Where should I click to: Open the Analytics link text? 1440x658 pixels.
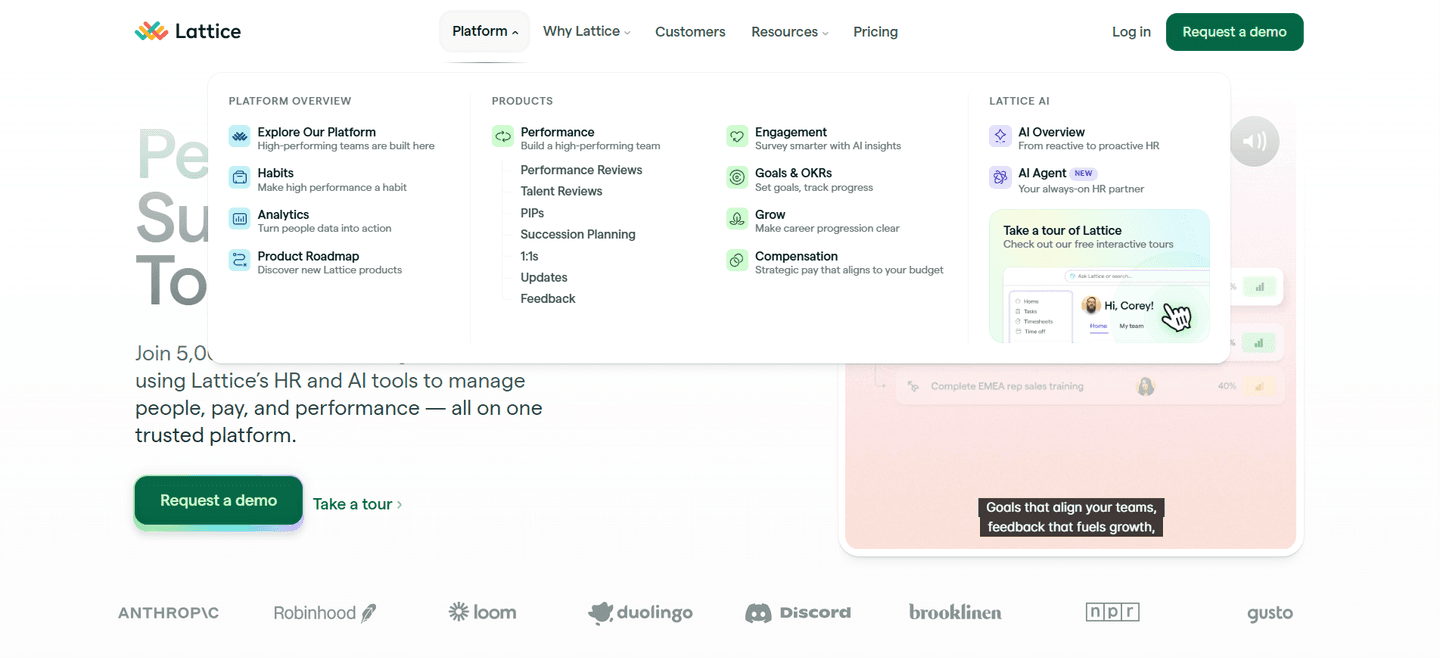tap(283, 215)
